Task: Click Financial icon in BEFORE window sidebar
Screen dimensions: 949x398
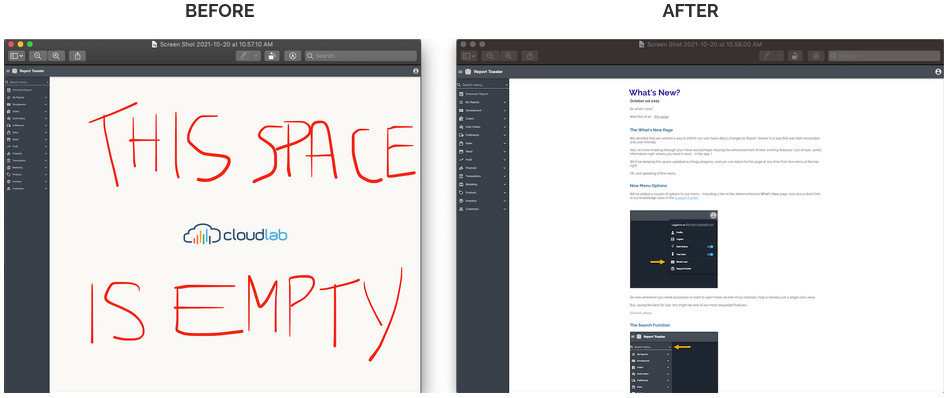Action: pos(8,154)
